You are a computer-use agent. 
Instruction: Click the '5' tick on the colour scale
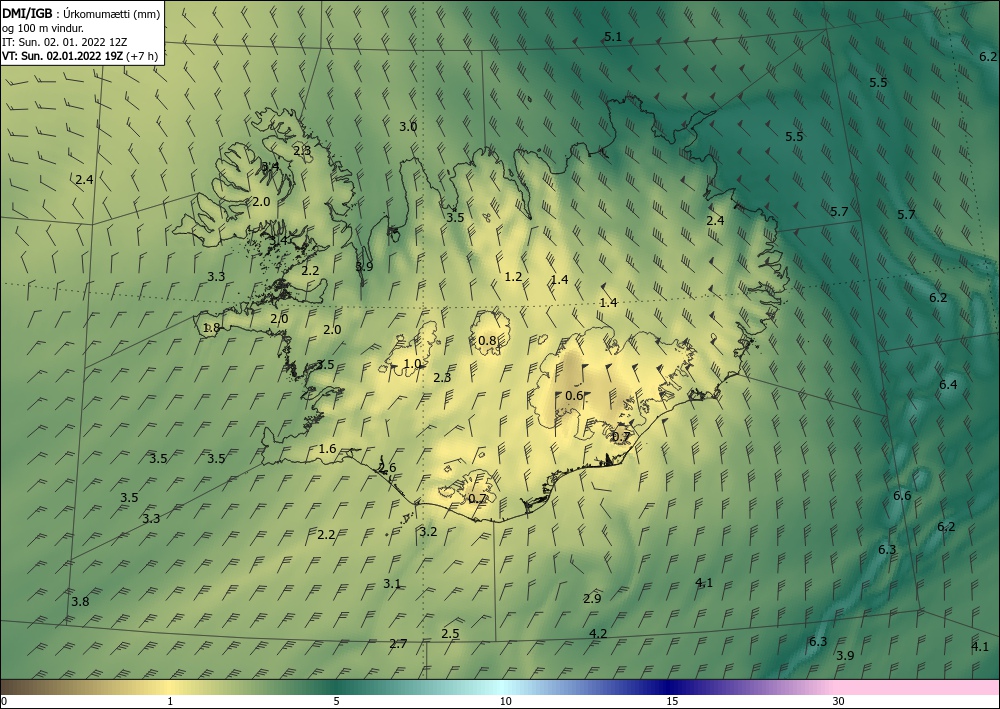(x=336, y=702)
